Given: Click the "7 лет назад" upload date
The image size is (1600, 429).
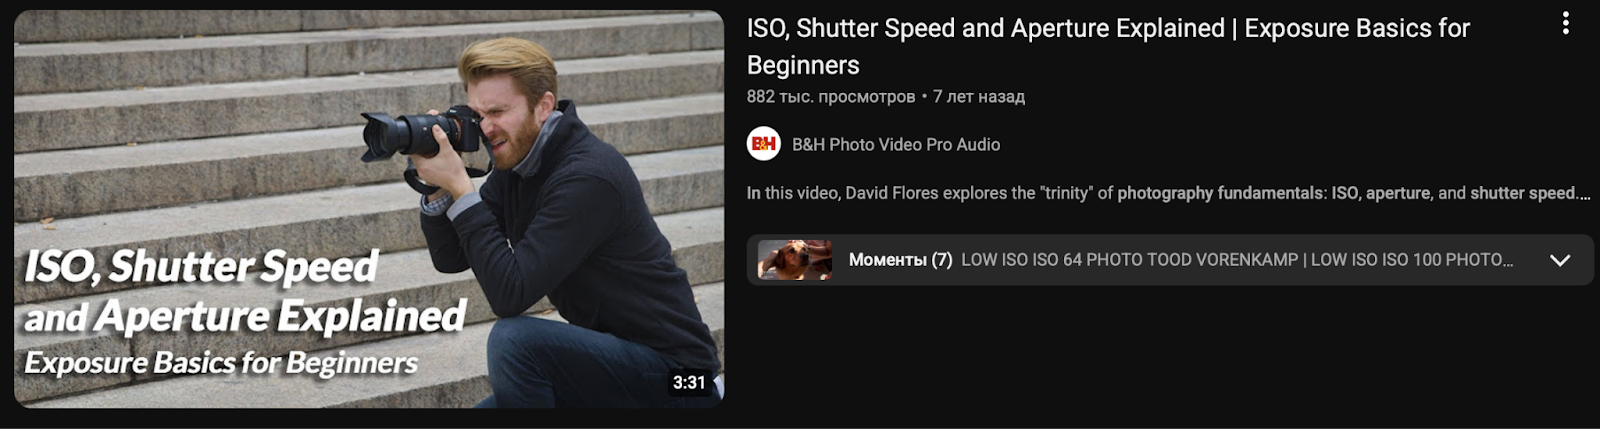Looking at the screenshot, I should pos(979,97).
